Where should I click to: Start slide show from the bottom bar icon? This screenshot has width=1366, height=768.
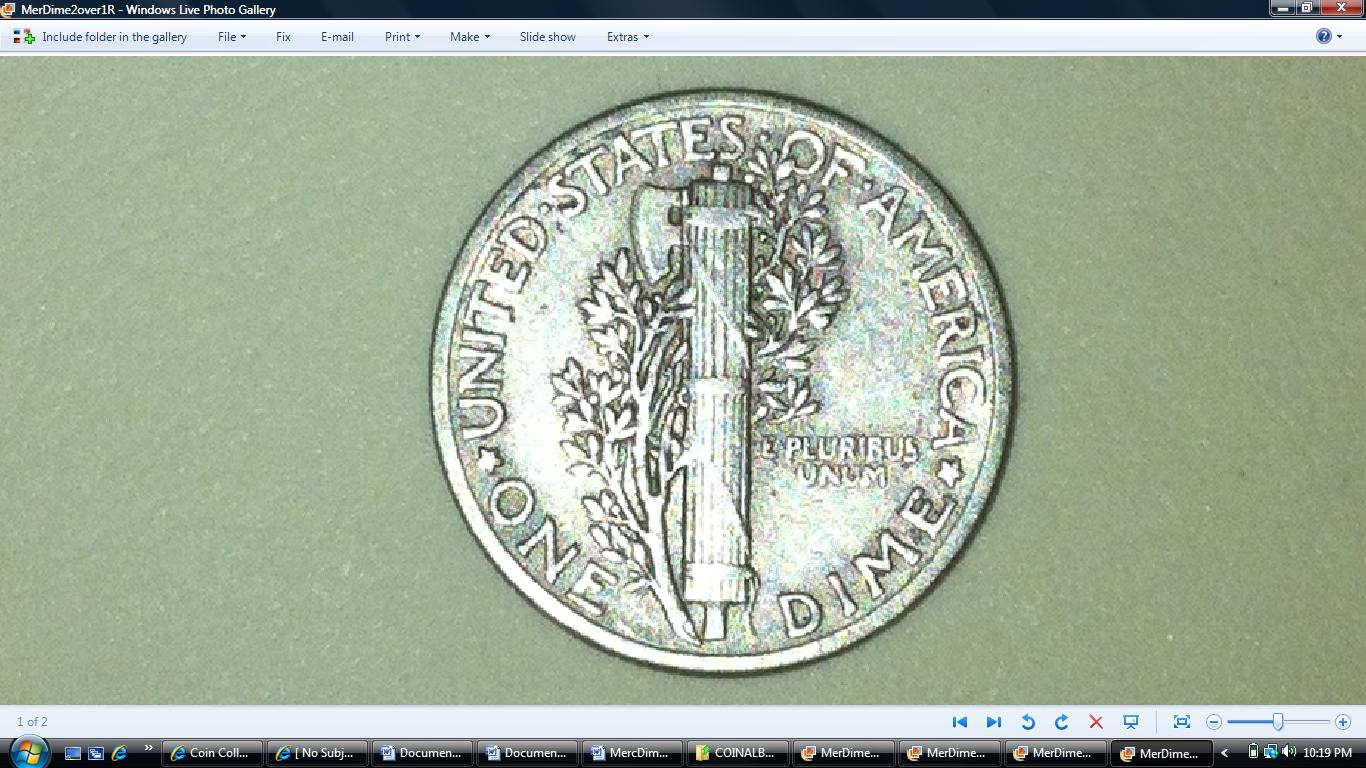click(1131, 722)
